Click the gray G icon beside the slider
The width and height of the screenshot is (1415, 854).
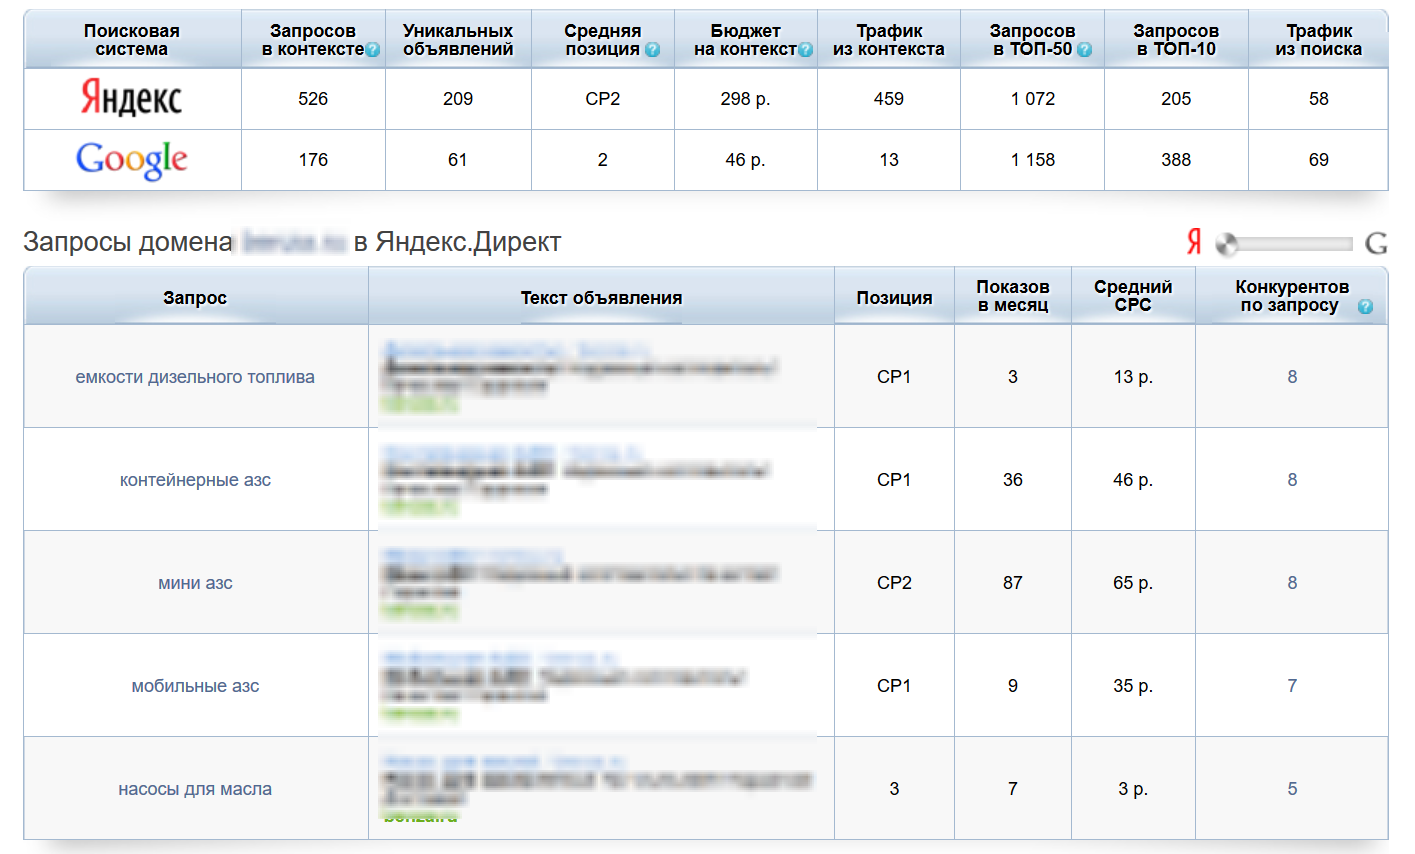1376,243
